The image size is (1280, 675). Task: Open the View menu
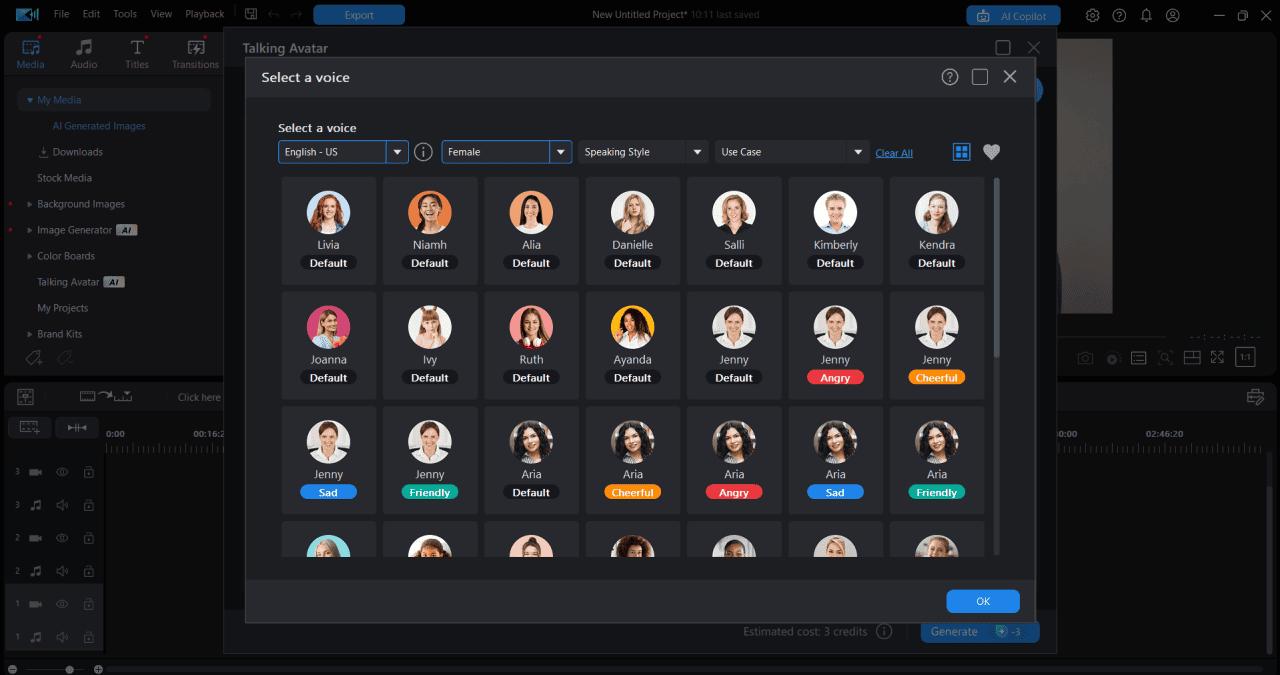161,14
